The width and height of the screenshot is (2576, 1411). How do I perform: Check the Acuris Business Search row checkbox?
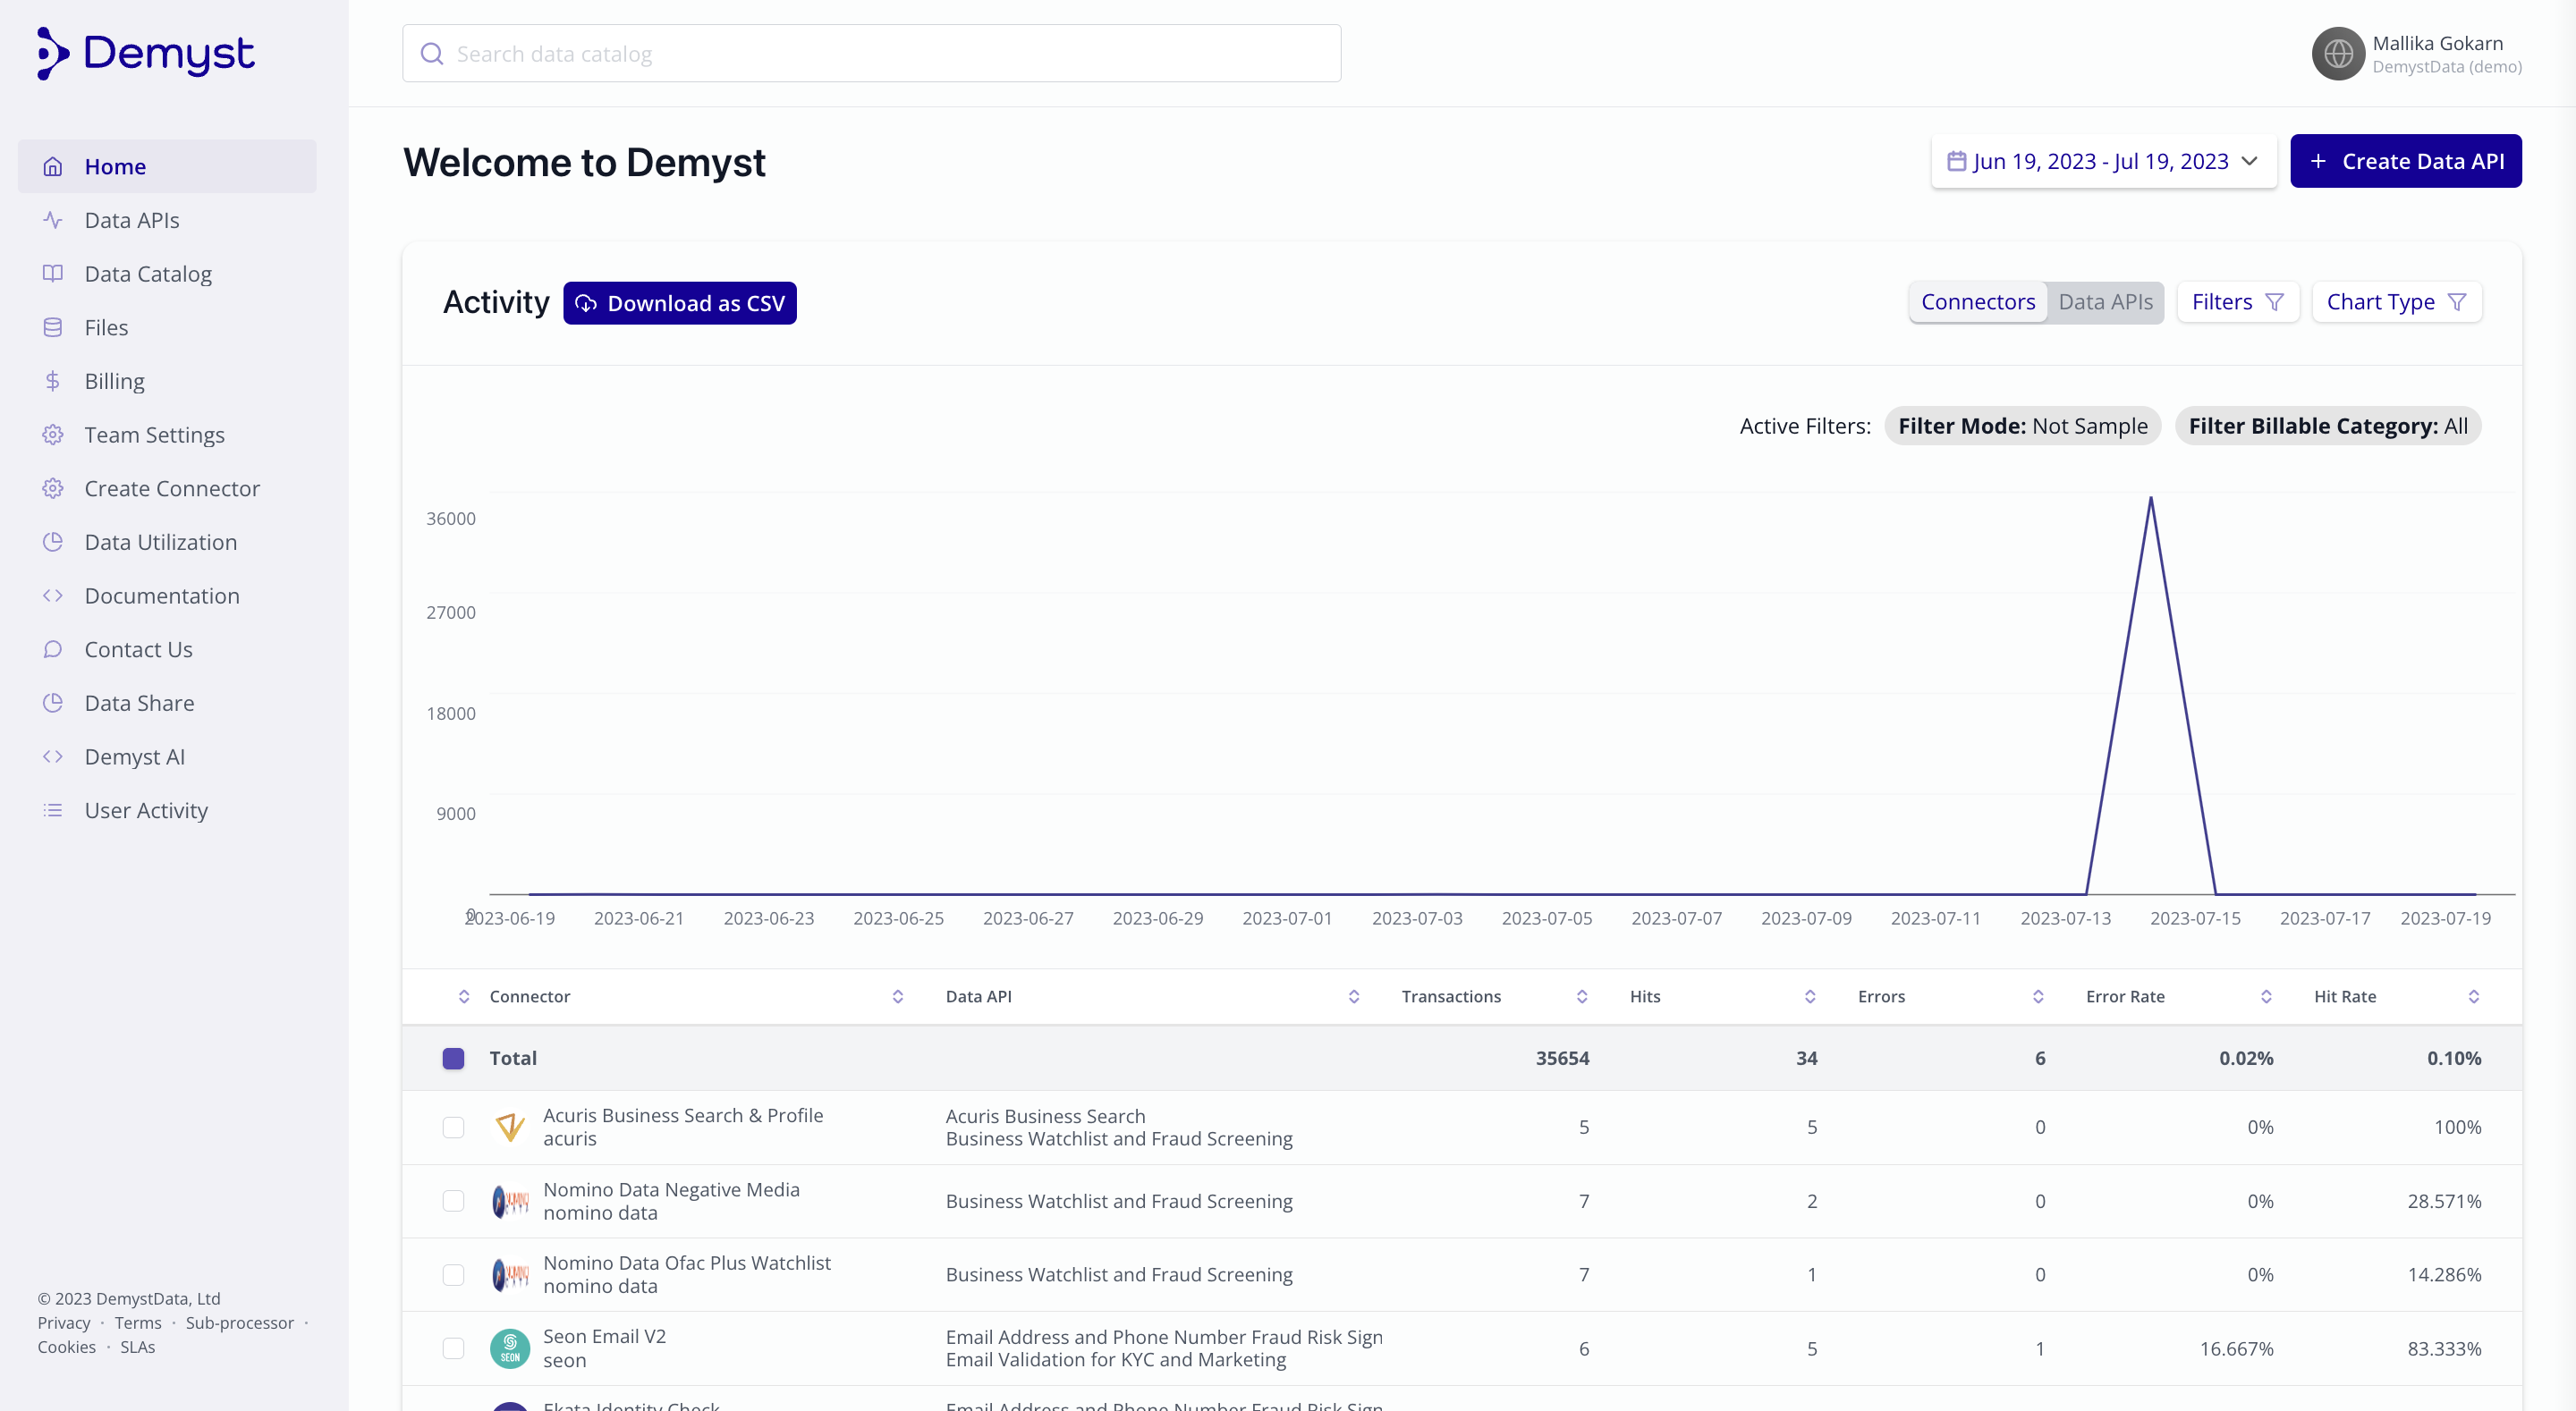(453, 1127)
